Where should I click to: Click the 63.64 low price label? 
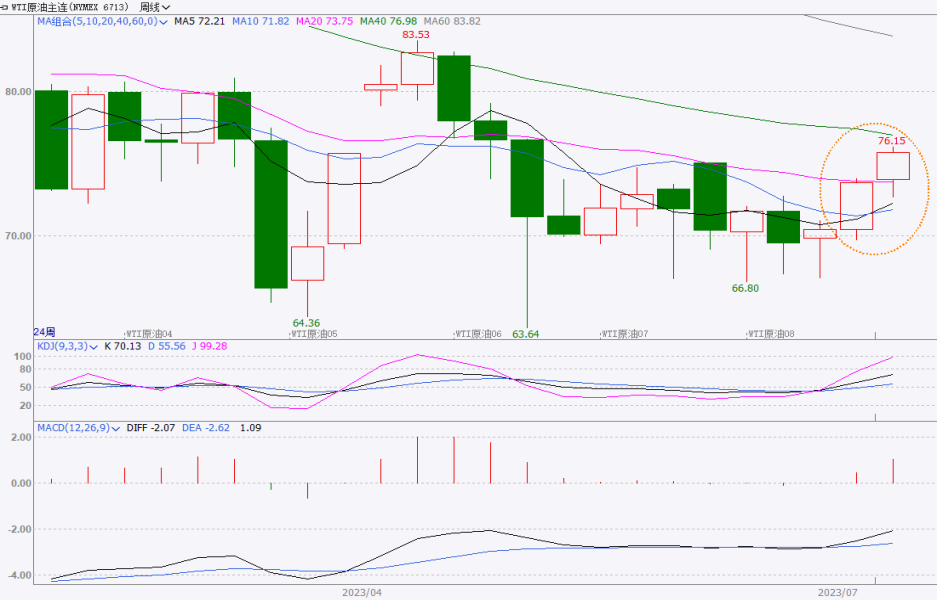click(x=526, y=334)
